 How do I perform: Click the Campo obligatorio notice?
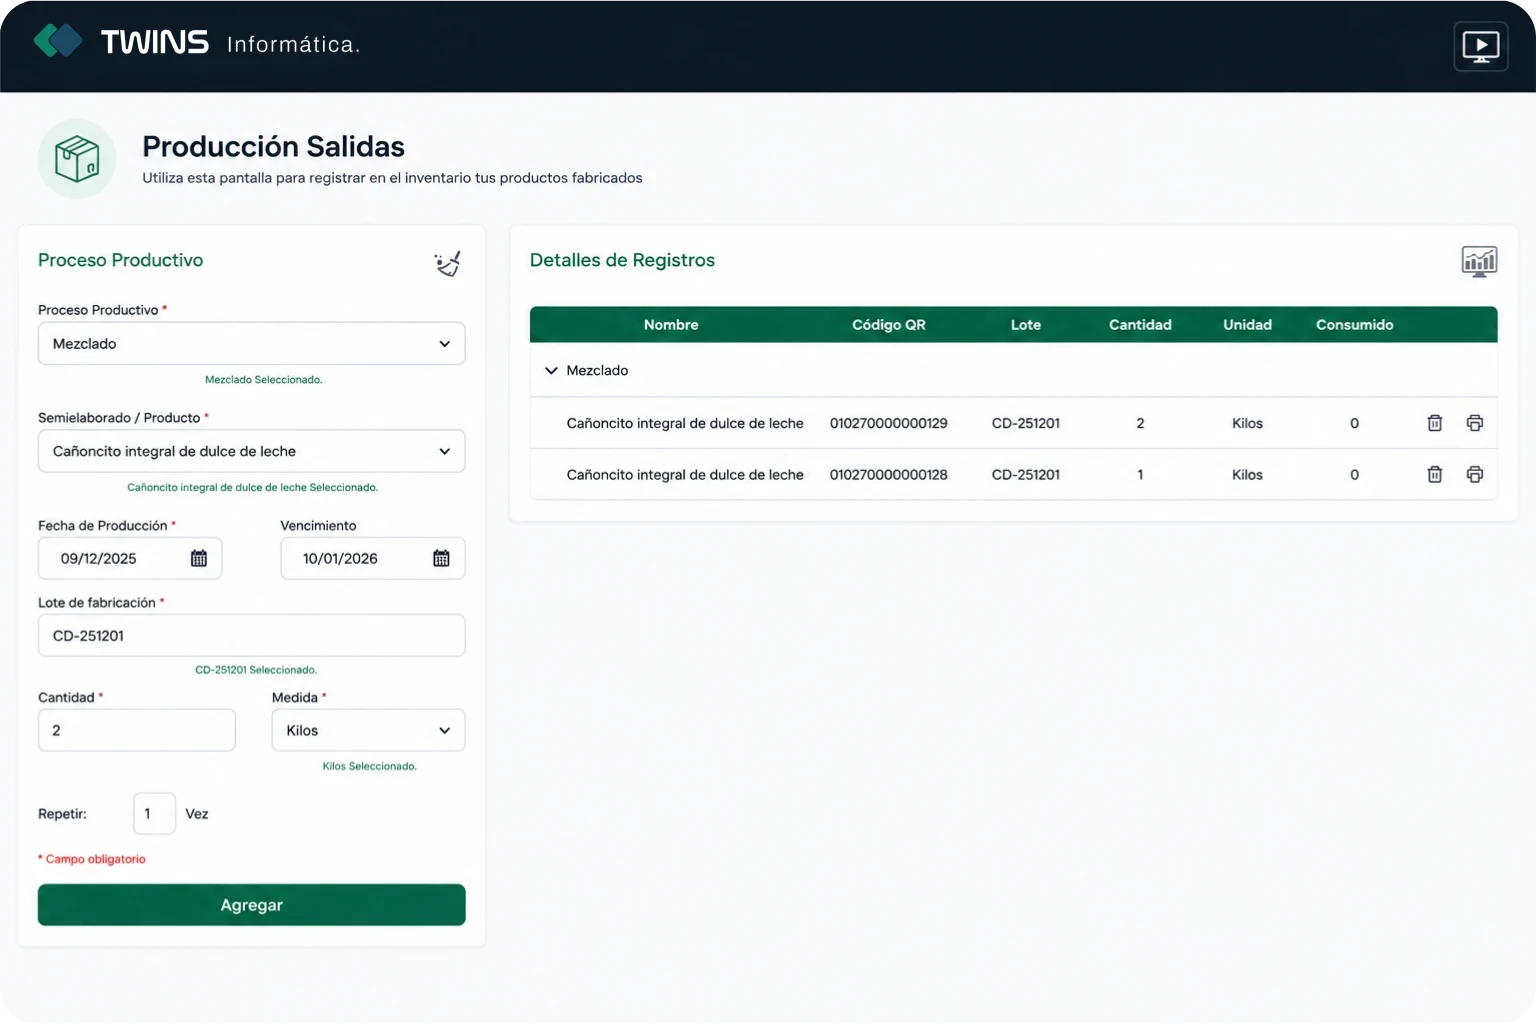pyautogui.click(x=92, y=859)
